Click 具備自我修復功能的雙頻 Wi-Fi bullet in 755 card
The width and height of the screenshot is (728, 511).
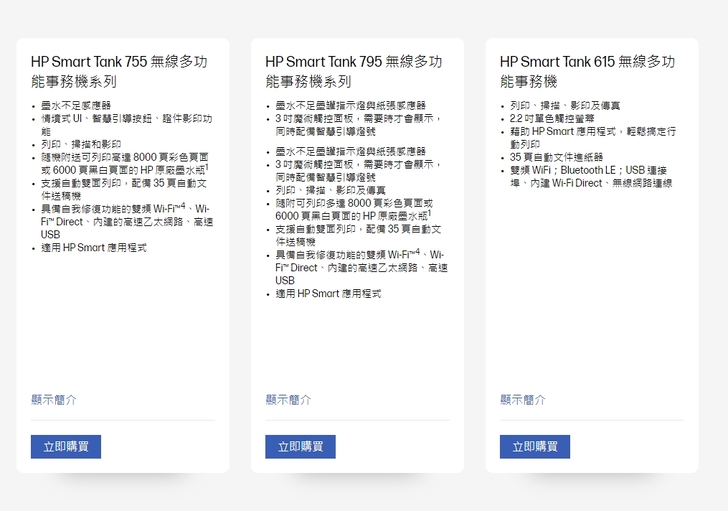pyautogui.click(x=127, y=221)
